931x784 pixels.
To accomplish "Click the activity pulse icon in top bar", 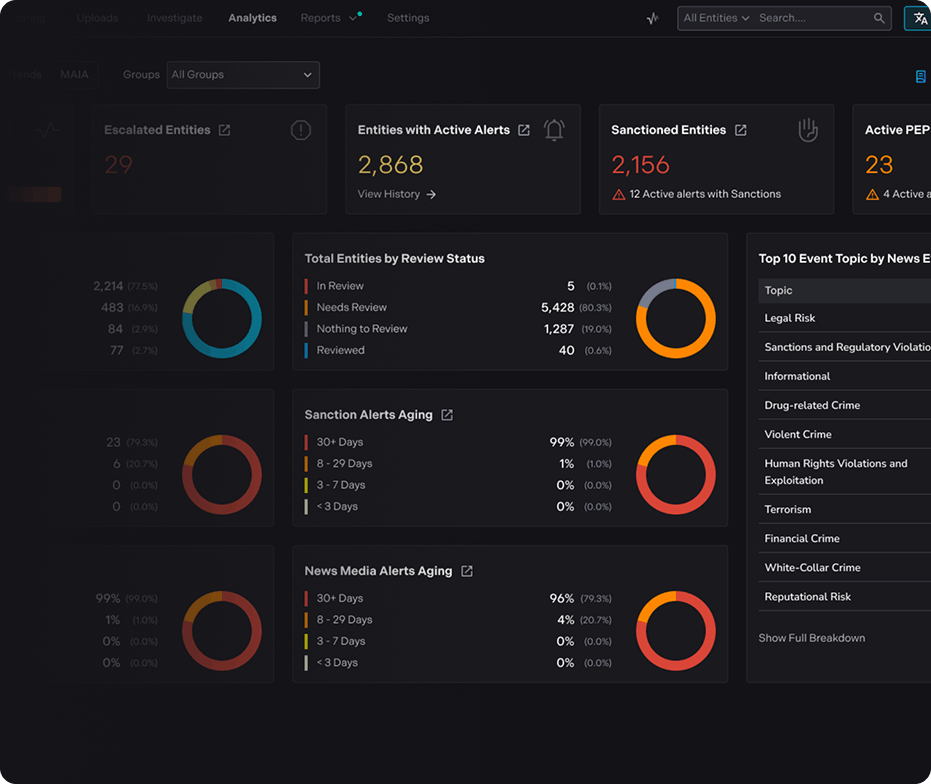I will [x=653, y=18].
